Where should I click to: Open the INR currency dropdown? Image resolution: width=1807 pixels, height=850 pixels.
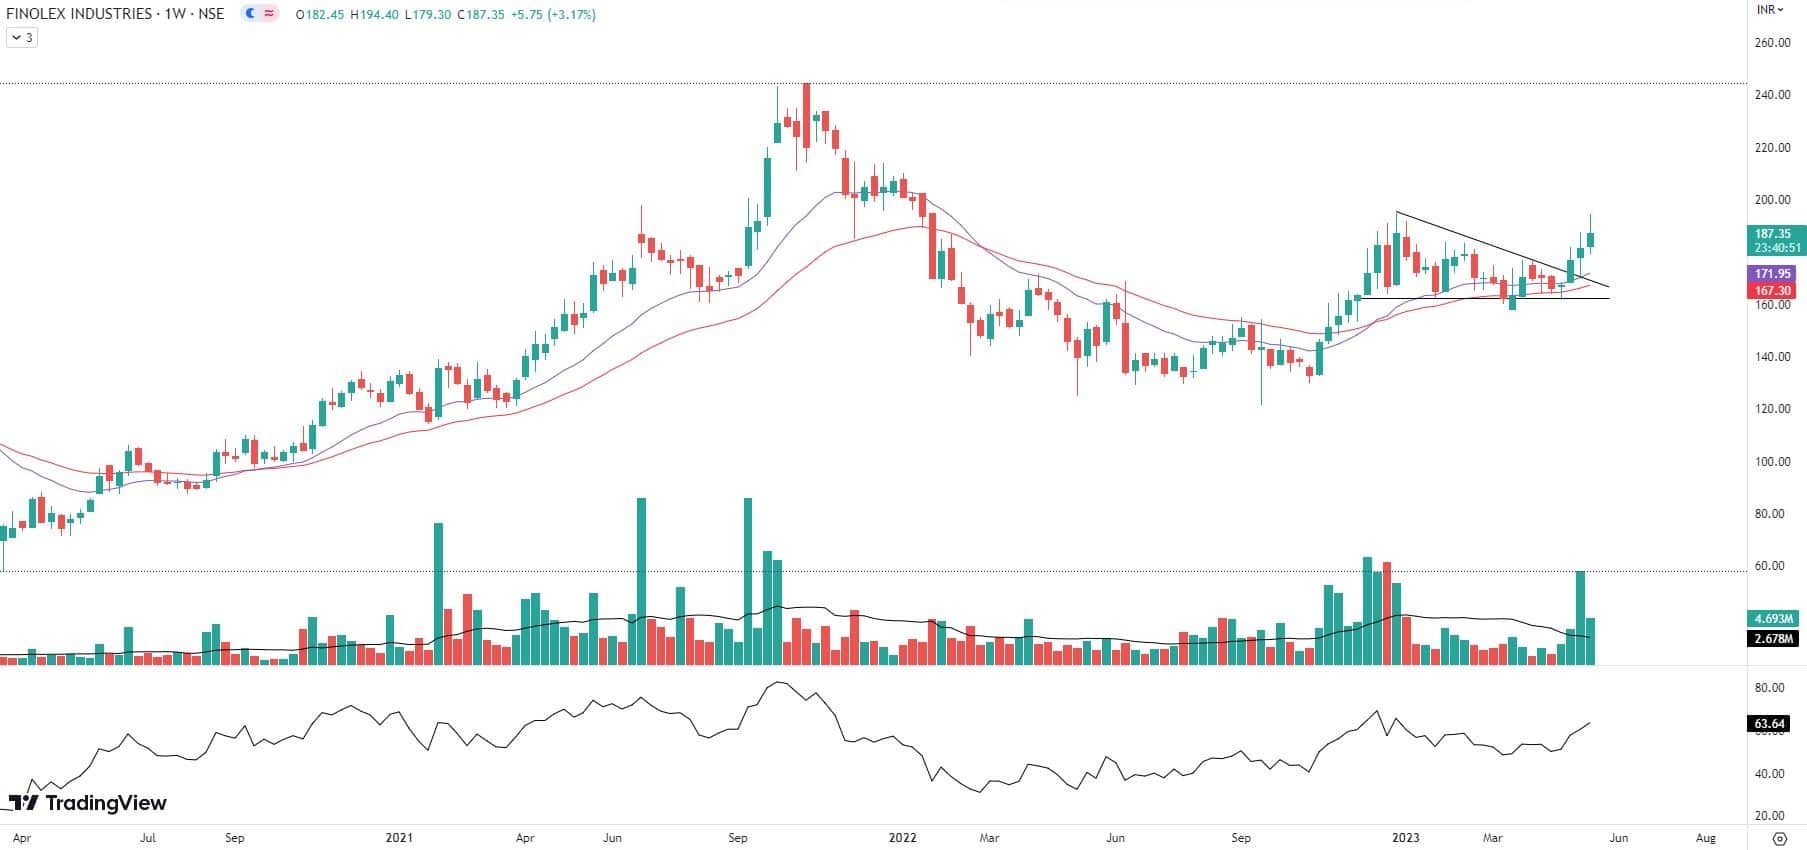(x=1770, y=10)
